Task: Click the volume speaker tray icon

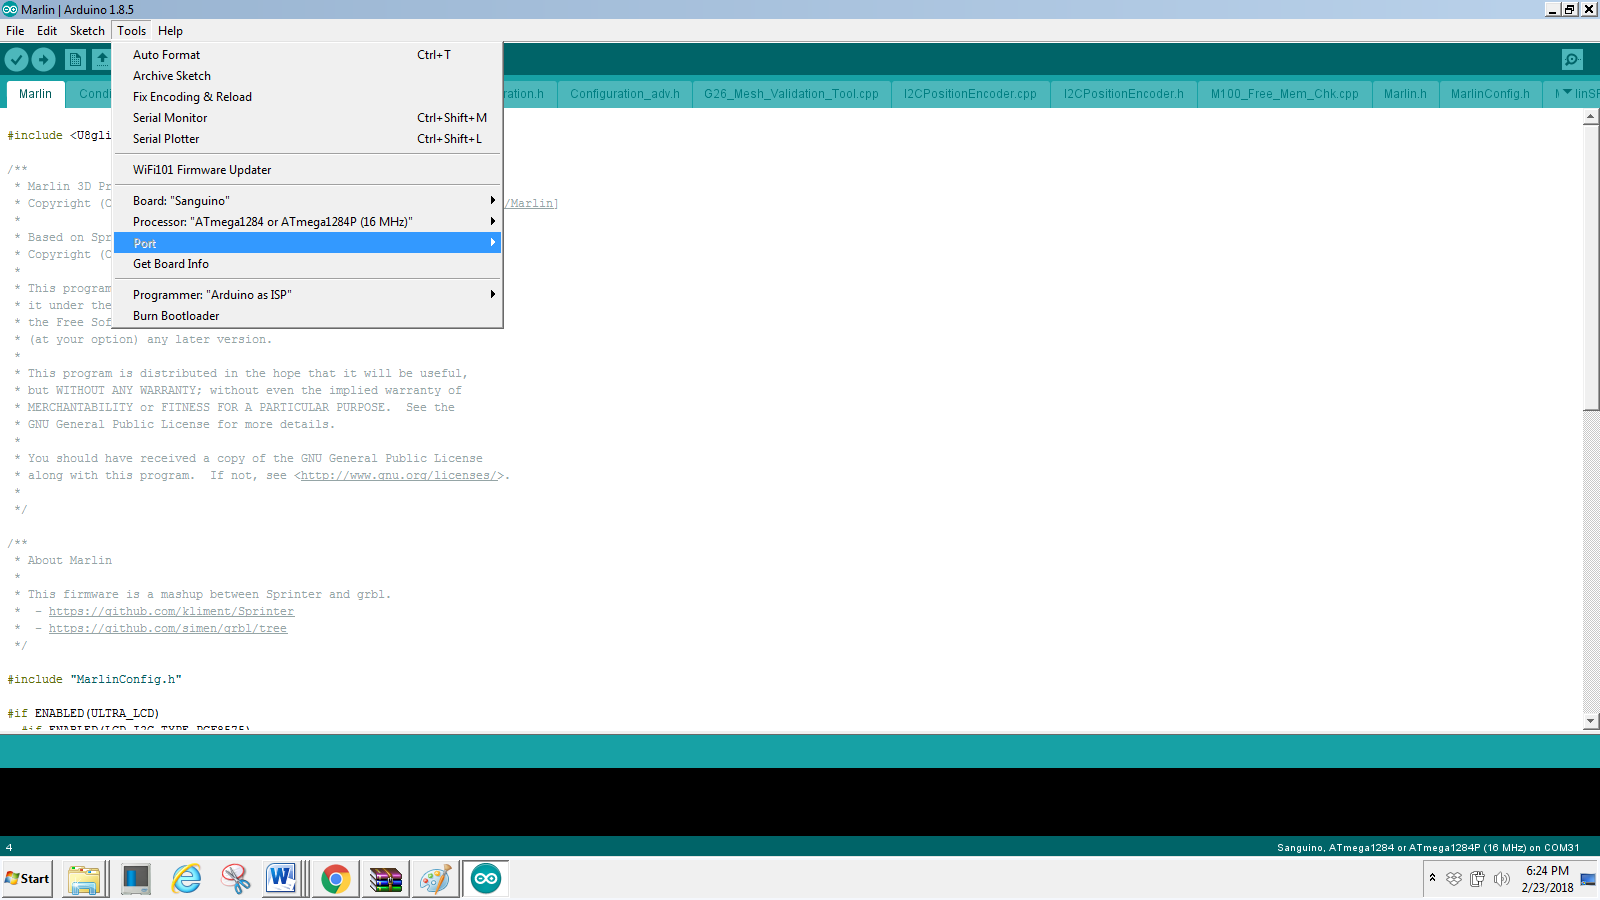Action: (1501, 879)
